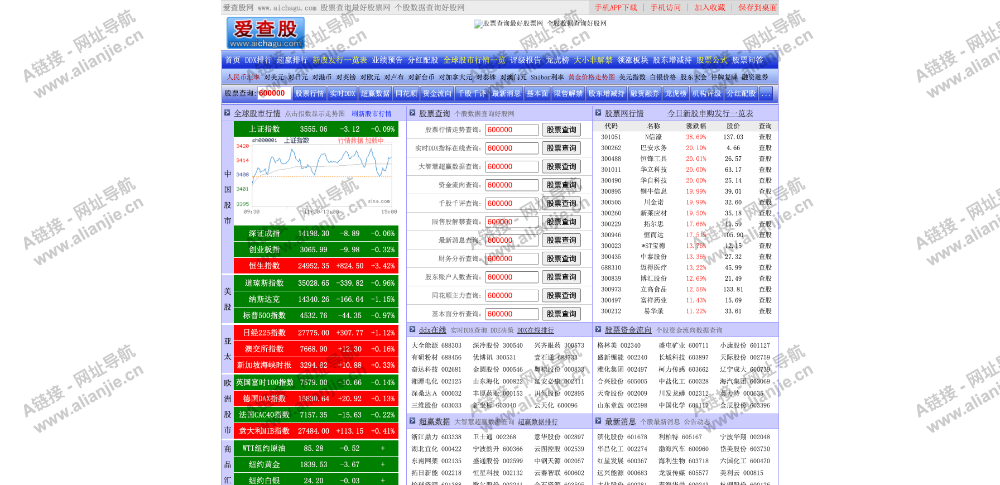This screenshot has width=1000, height=485.
Task: Click 加入收藏 link at top
Action: (710, 8)
